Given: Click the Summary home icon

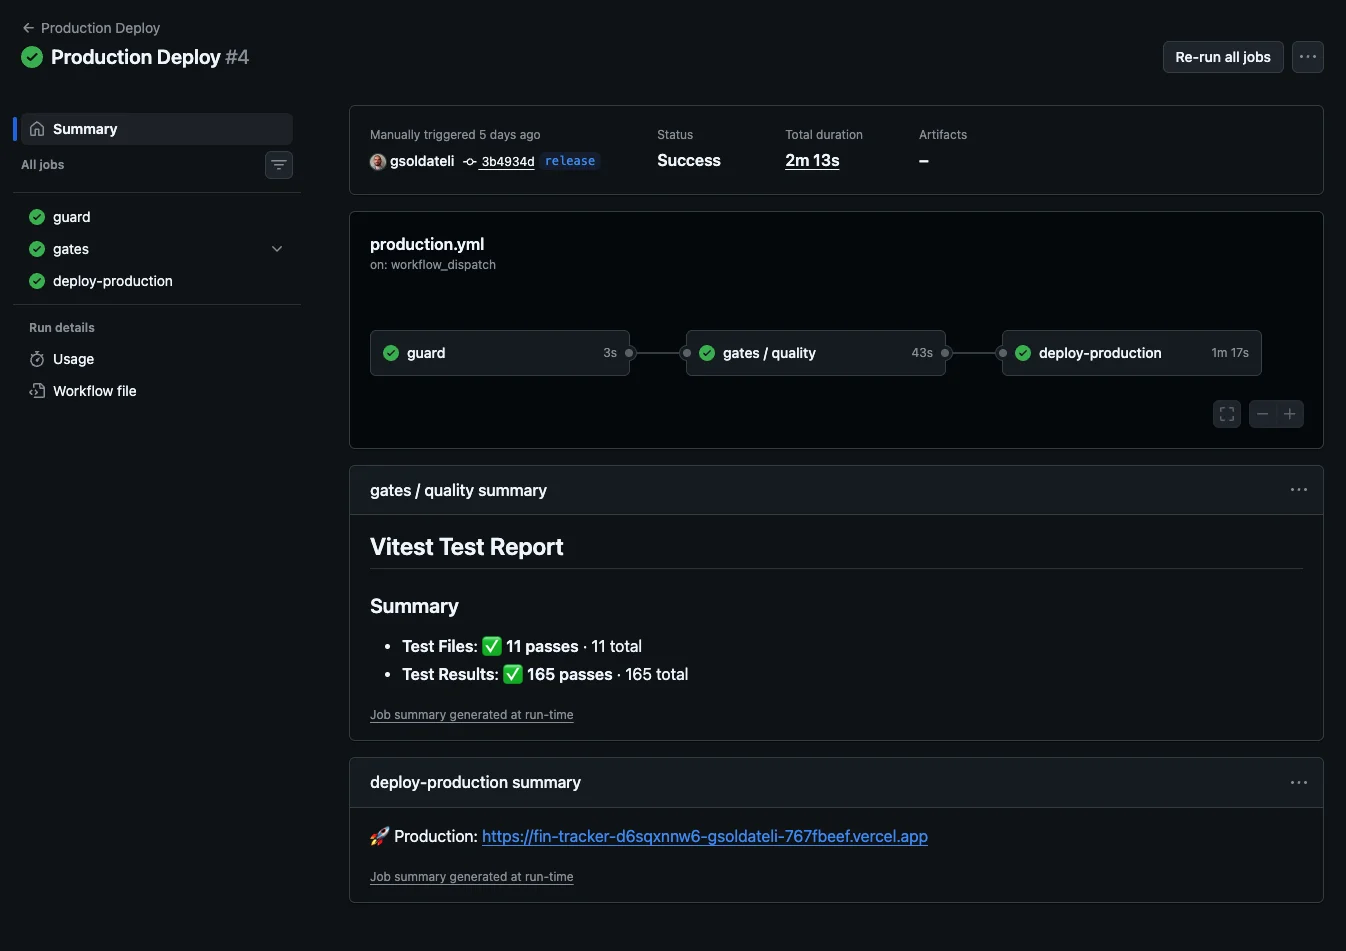Looking at the screenshot, I should click(x=37, y=129).
